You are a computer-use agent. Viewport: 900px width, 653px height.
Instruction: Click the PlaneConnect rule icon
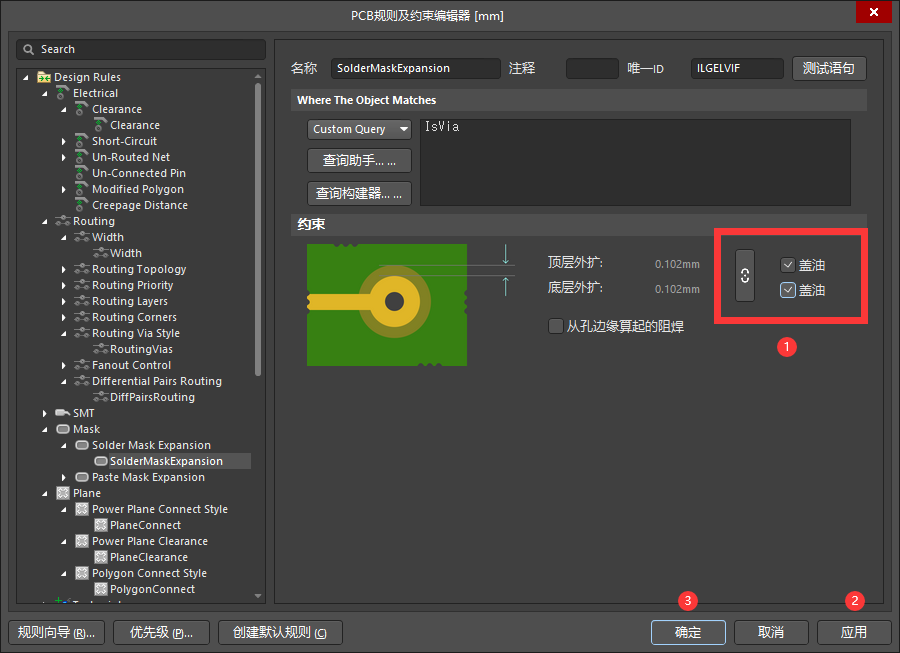pos(101,525)
